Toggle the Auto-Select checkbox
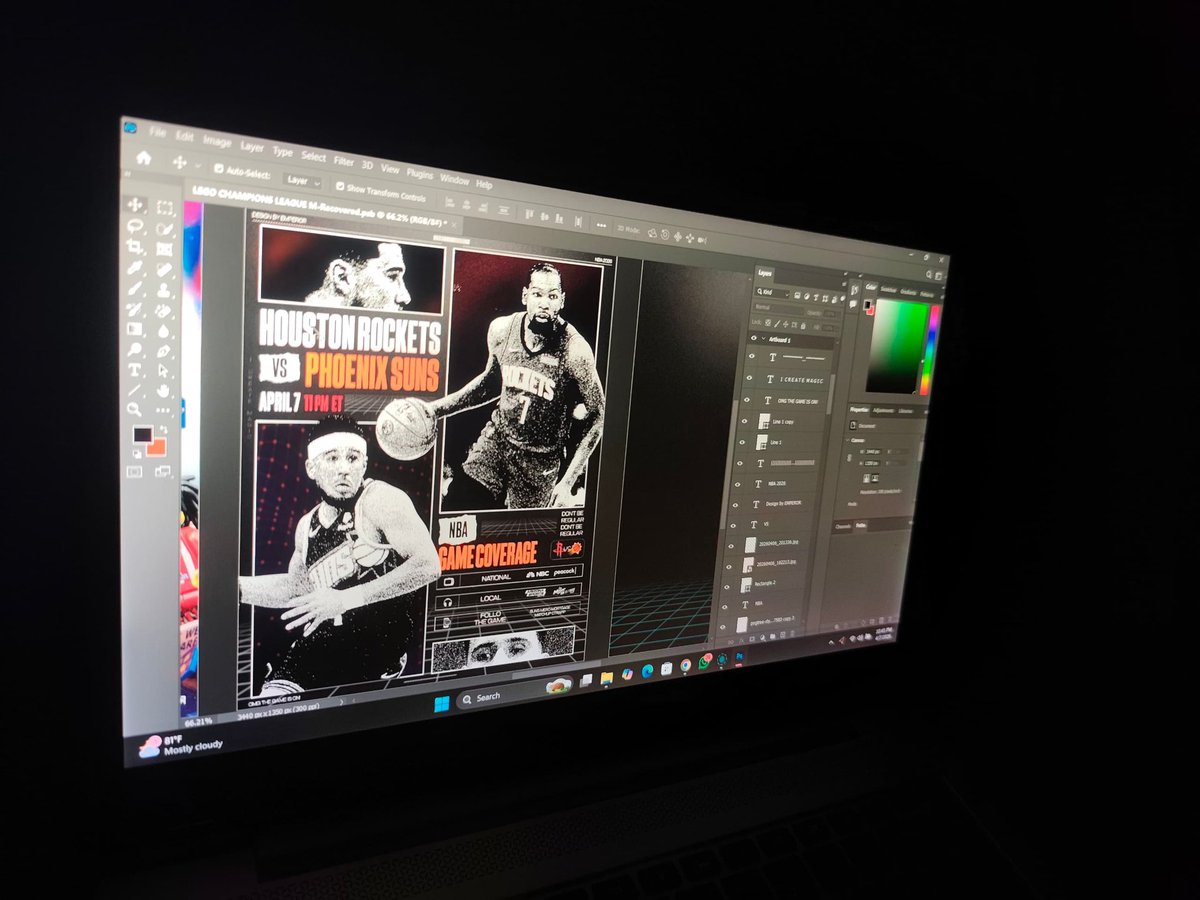 pos(219,170)
